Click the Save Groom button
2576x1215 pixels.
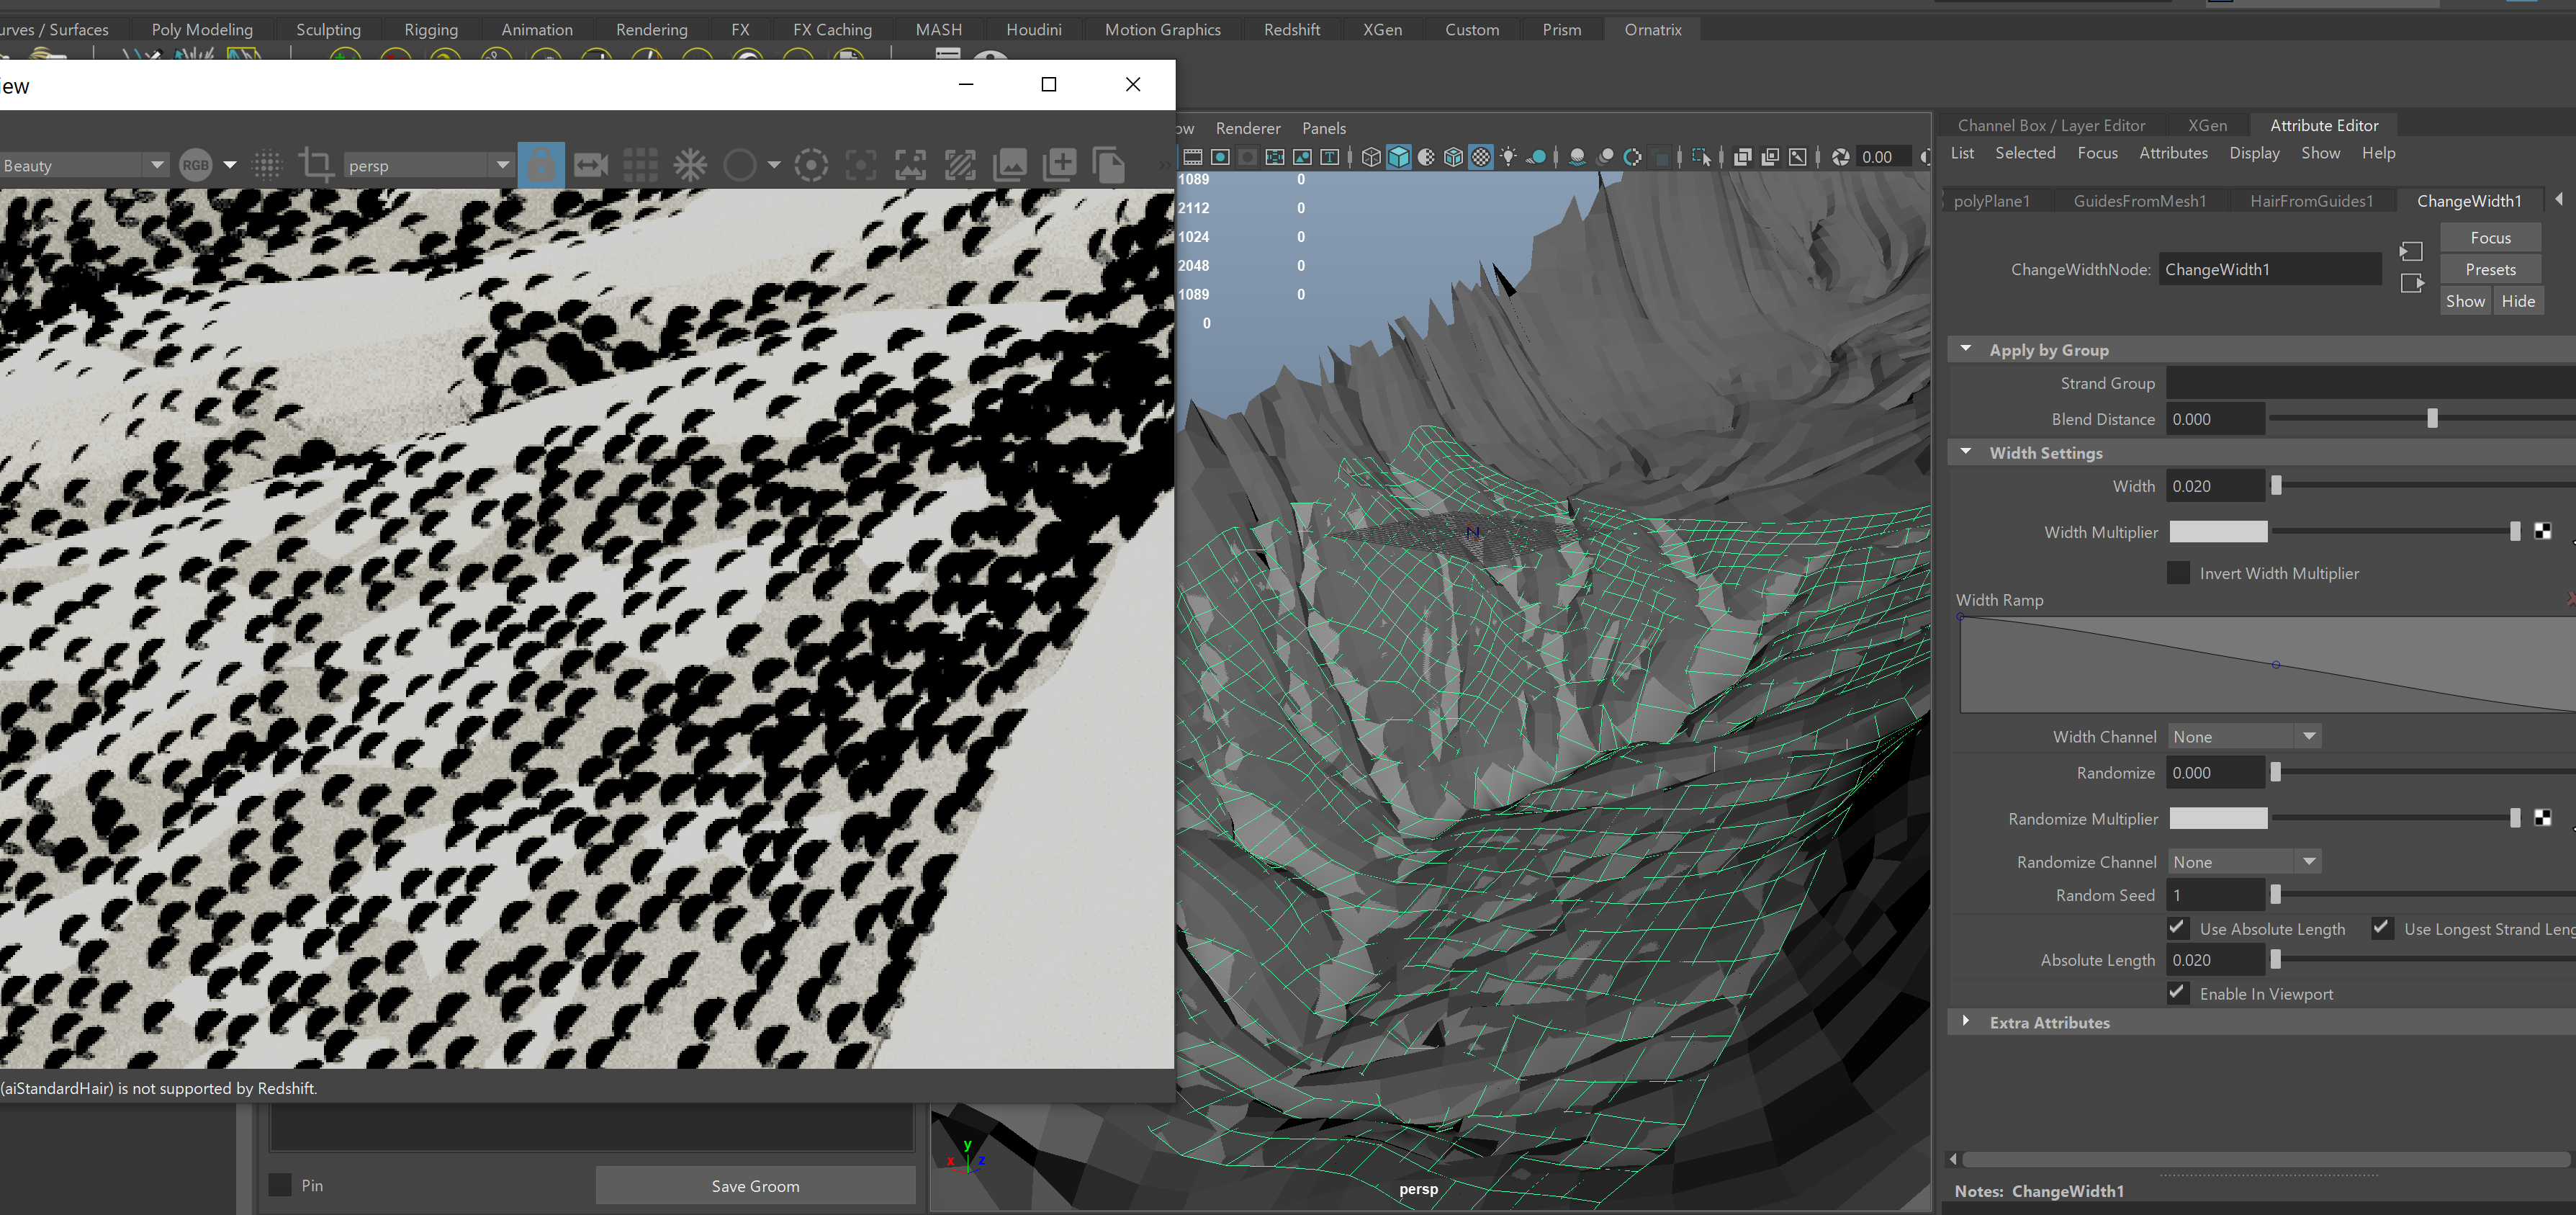pos(755,1186)
